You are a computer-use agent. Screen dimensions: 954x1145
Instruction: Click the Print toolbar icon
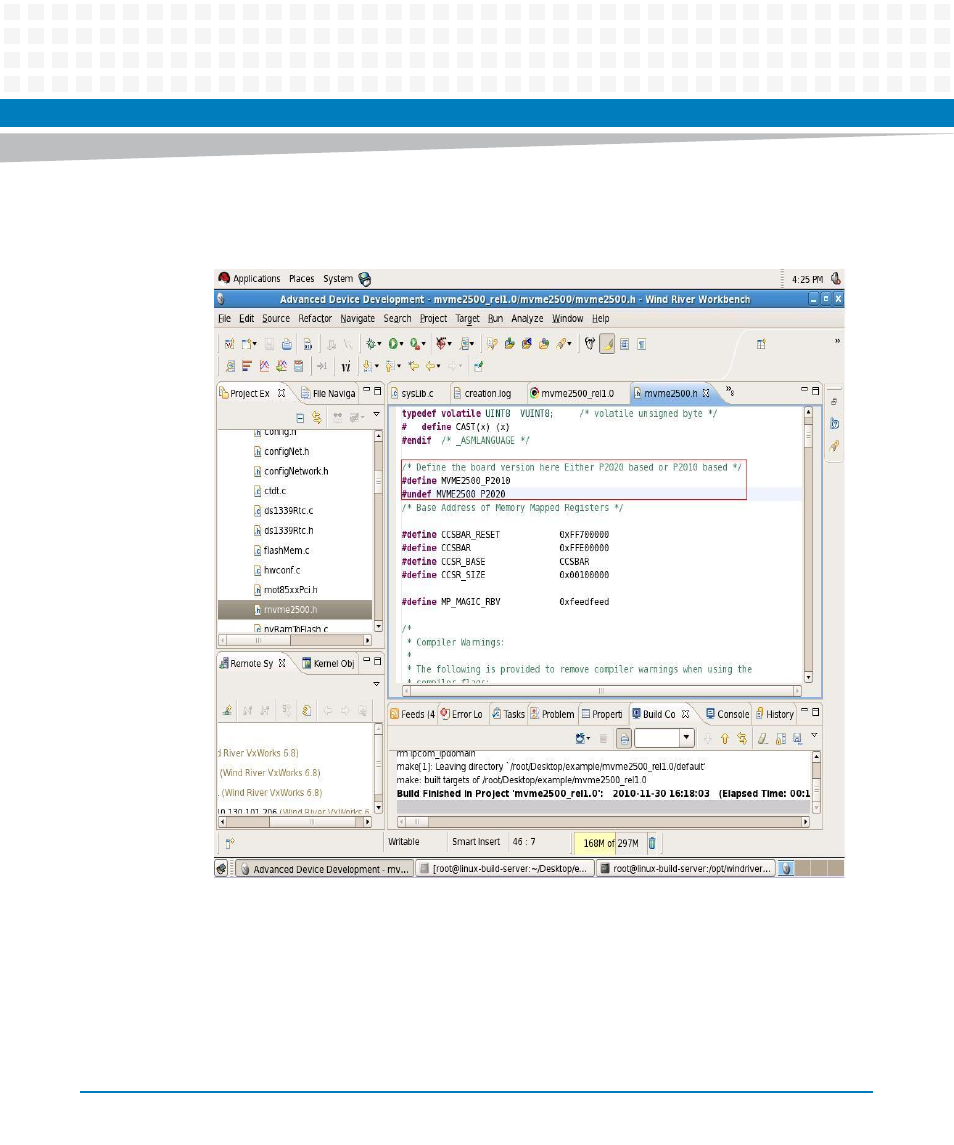click(x=287, y=344)
